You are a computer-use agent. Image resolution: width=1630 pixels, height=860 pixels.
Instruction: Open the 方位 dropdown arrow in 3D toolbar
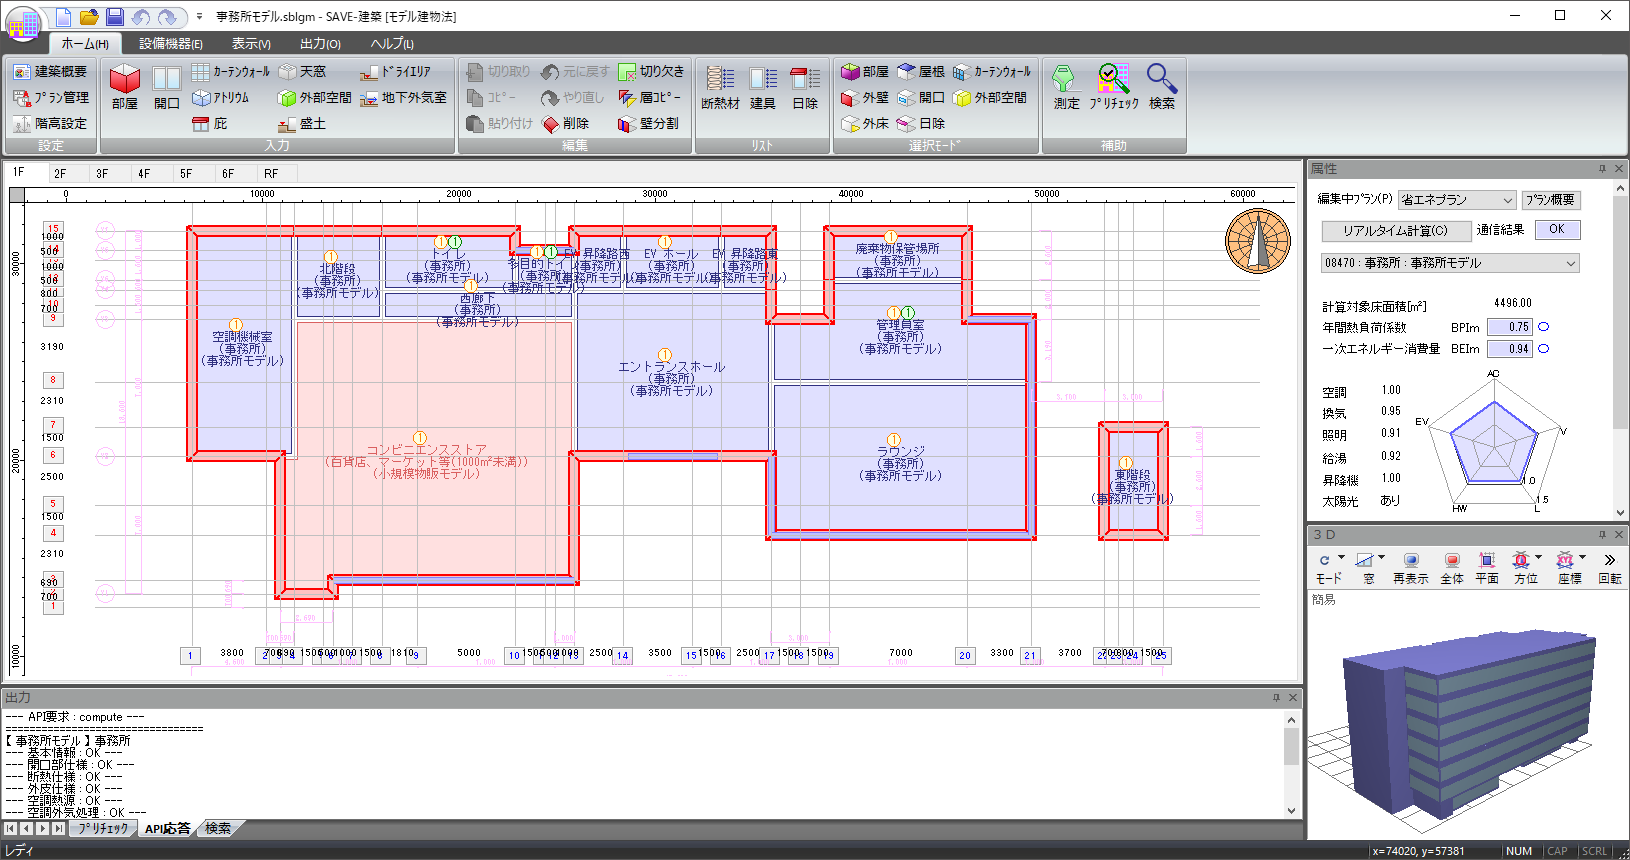click(1538, 558)
